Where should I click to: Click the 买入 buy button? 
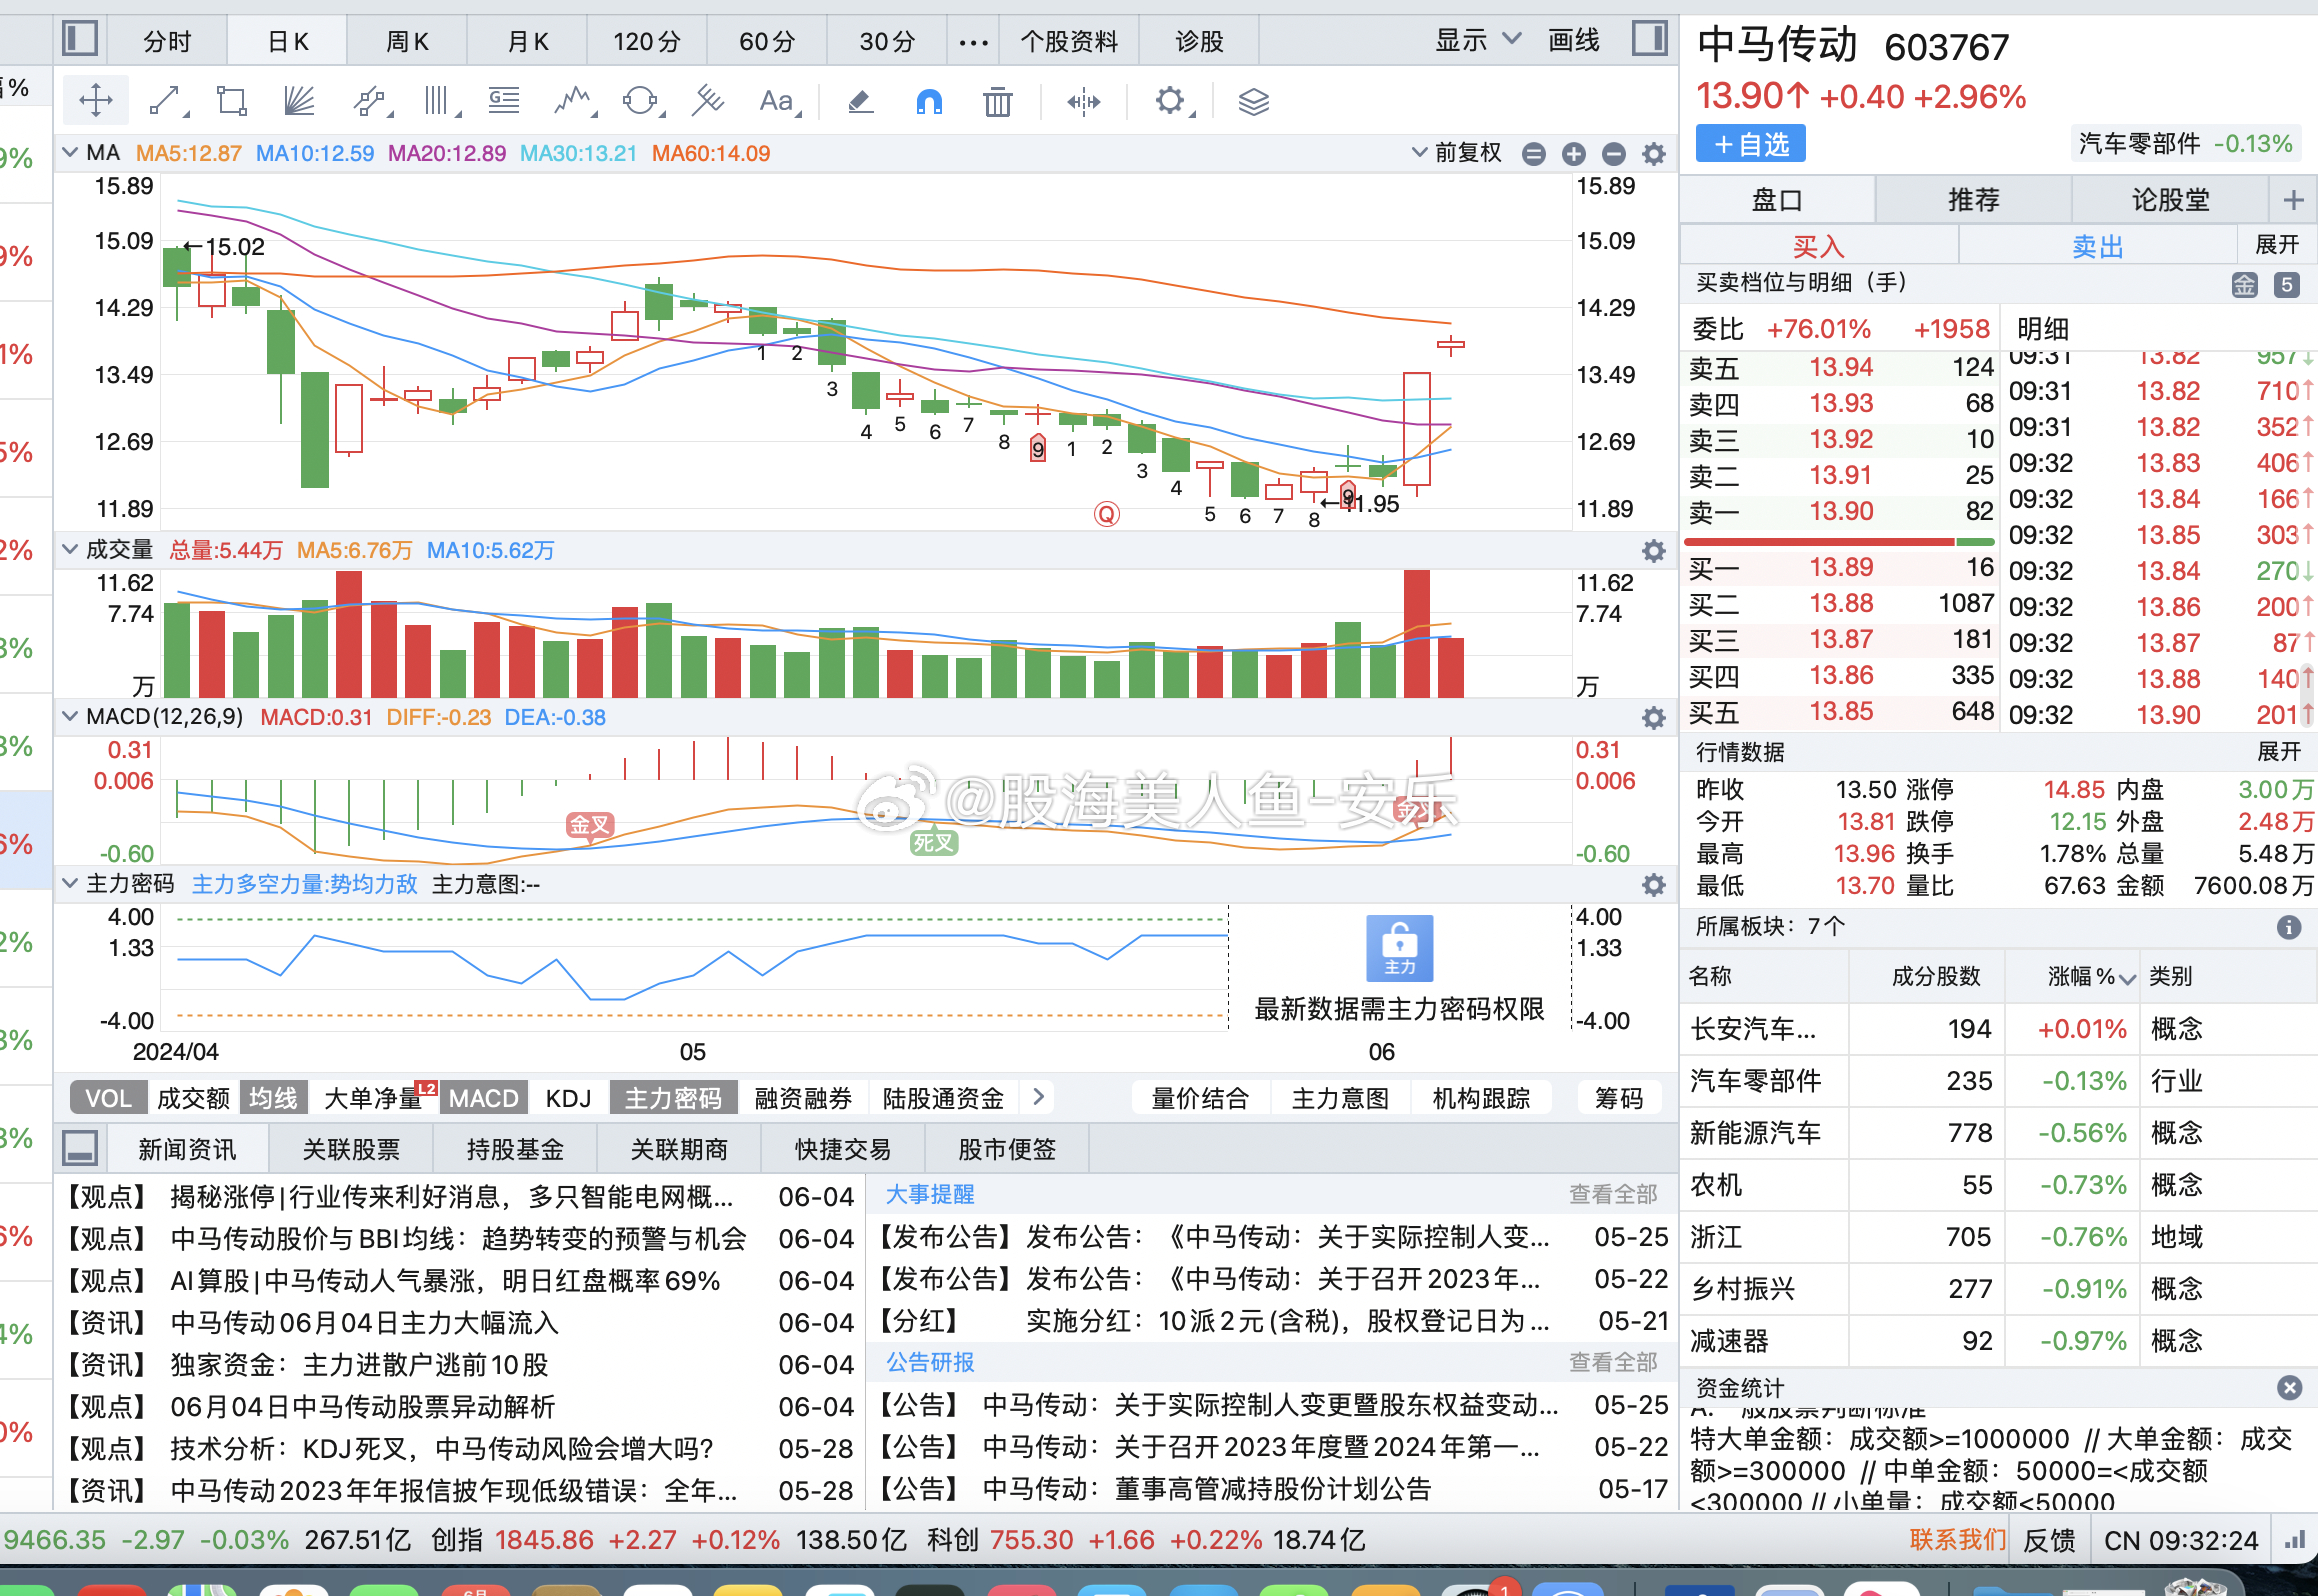coord(1818,246)
